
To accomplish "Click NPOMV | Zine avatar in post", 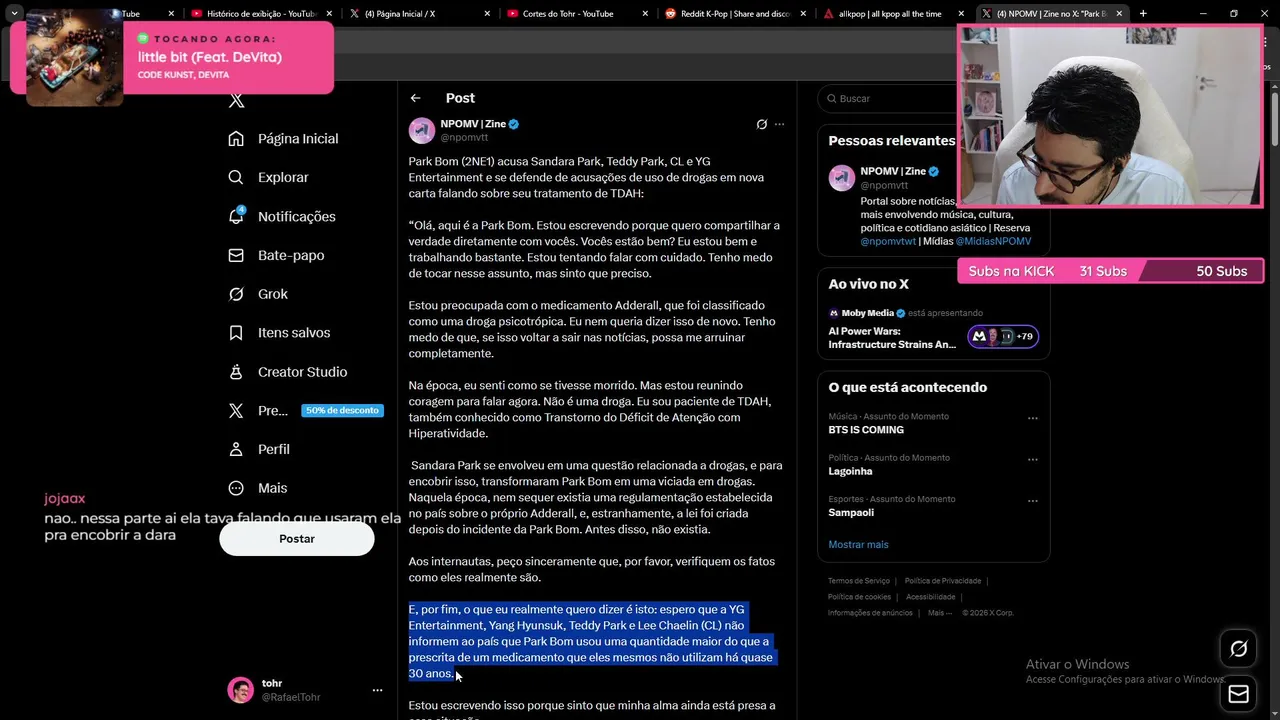I will 422,130.
